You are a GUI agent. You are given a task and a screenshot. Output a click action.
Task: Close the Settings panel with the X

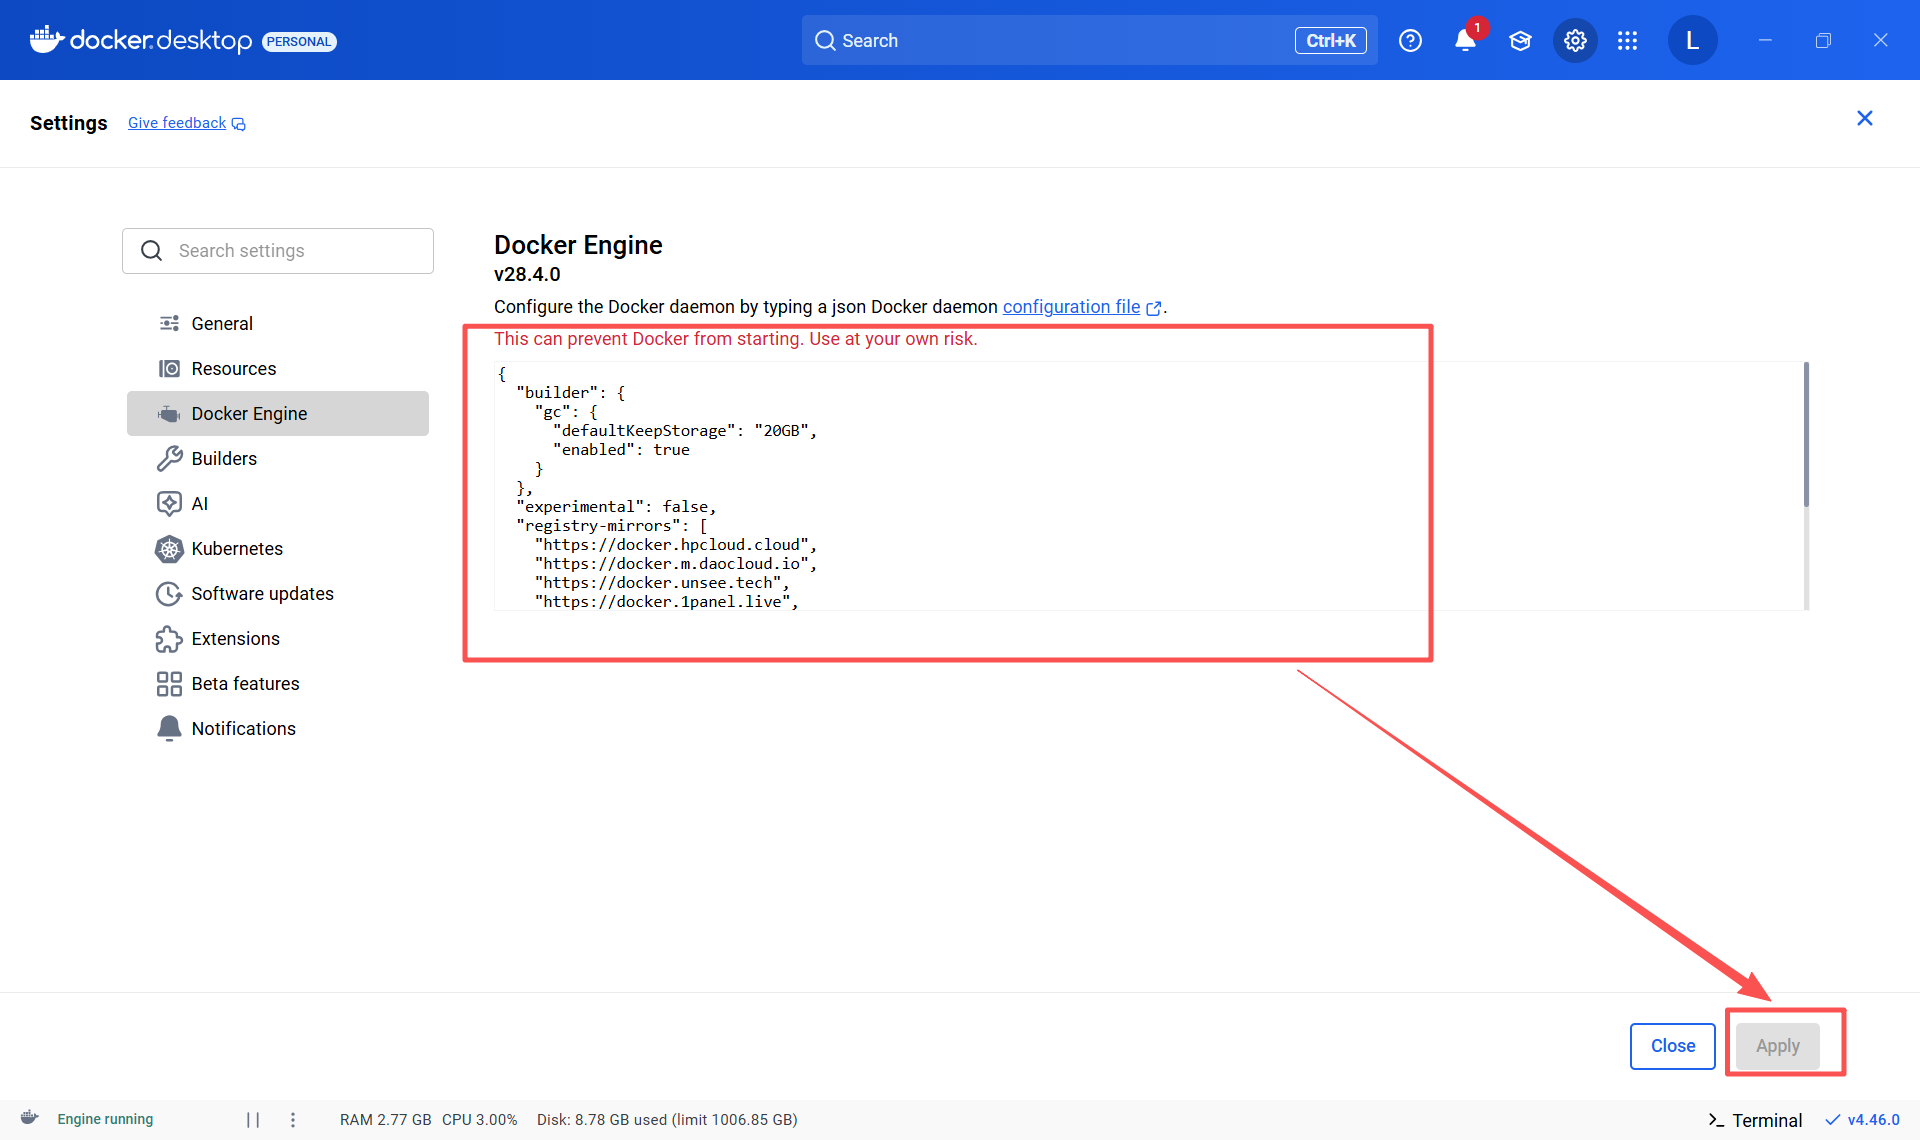[x=1865, y=118]
